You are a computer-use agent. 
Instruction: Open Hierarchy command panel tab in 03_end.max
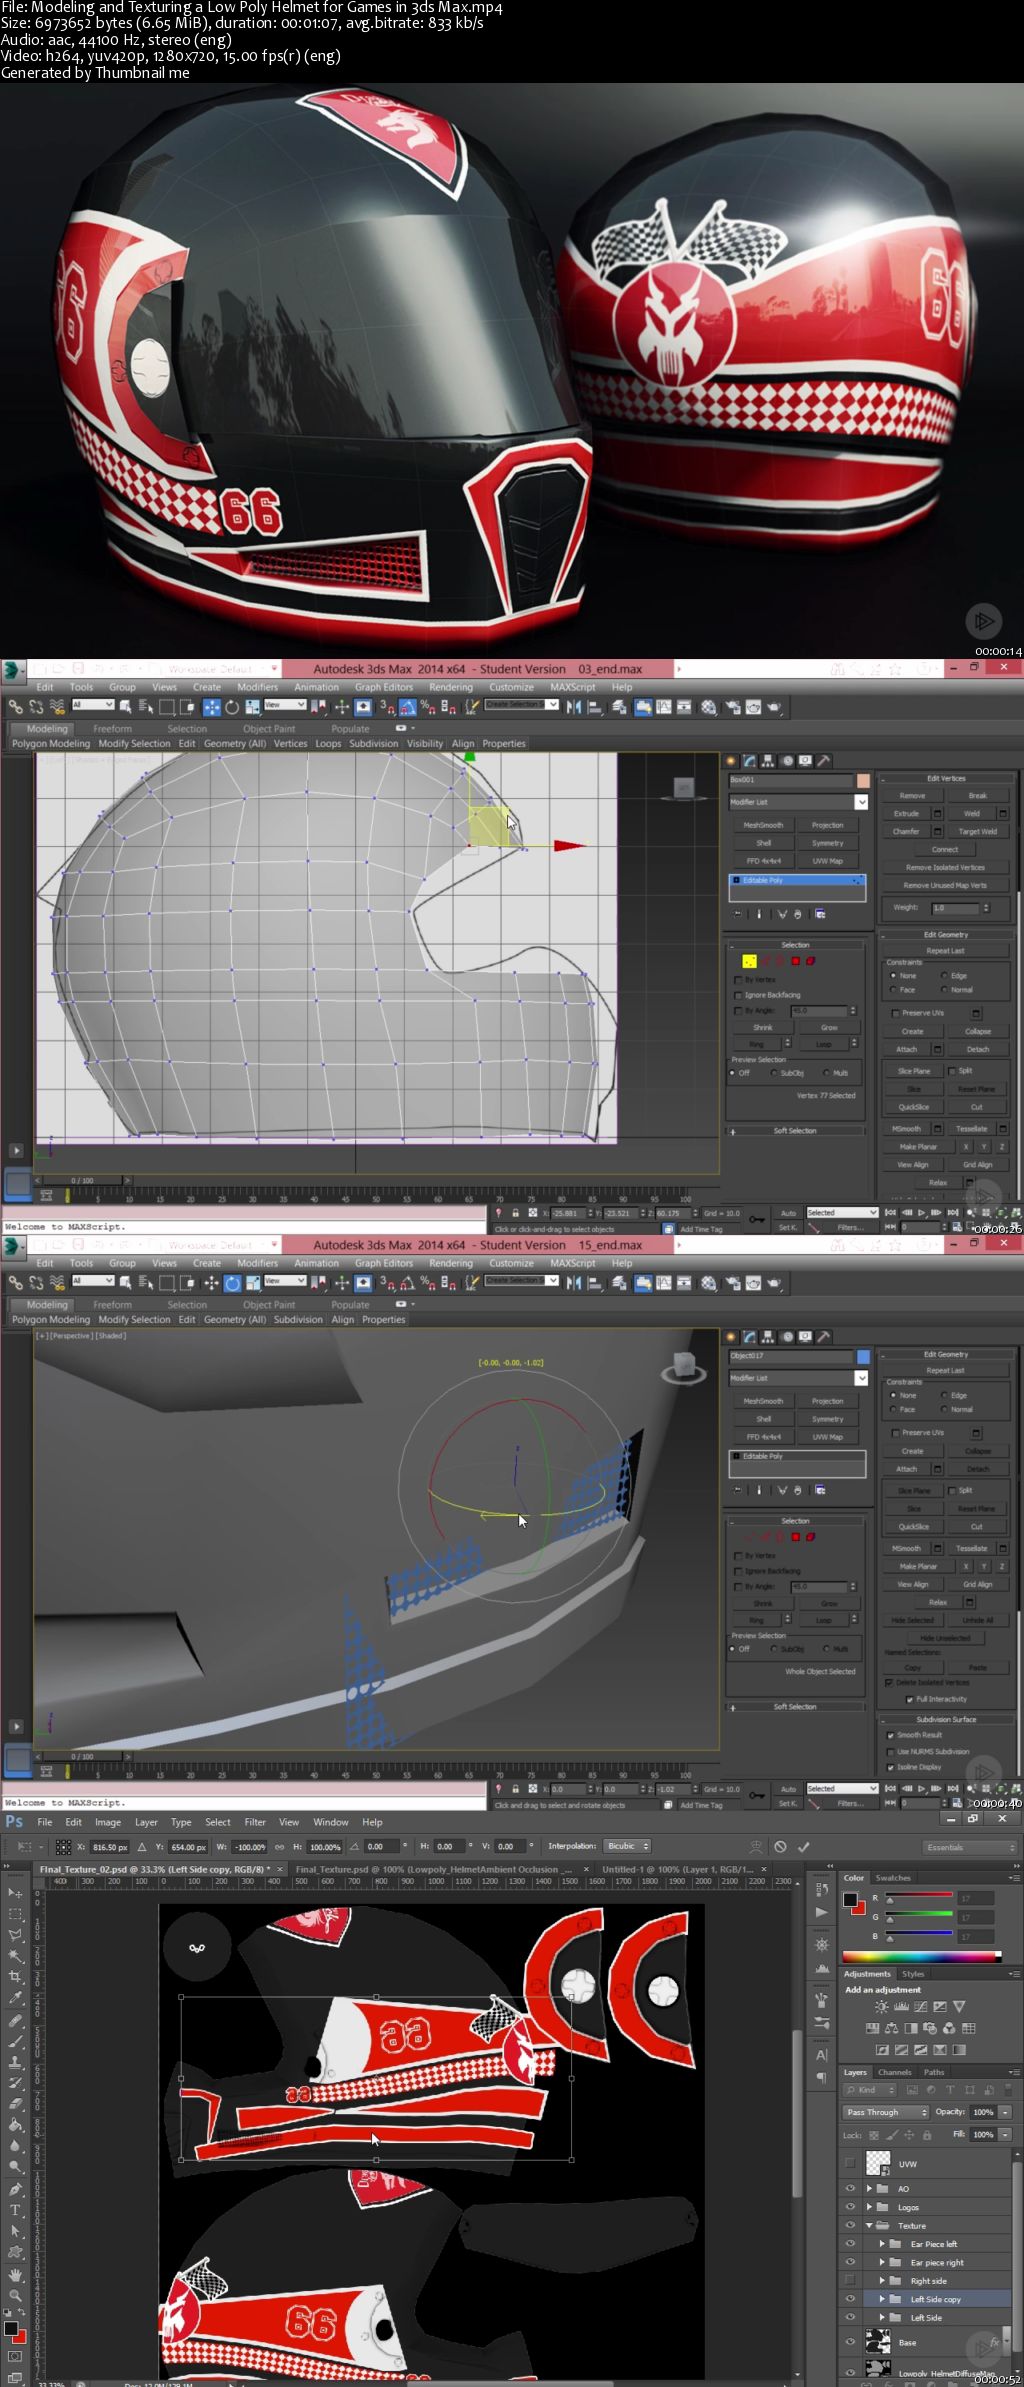coord(768,761)
